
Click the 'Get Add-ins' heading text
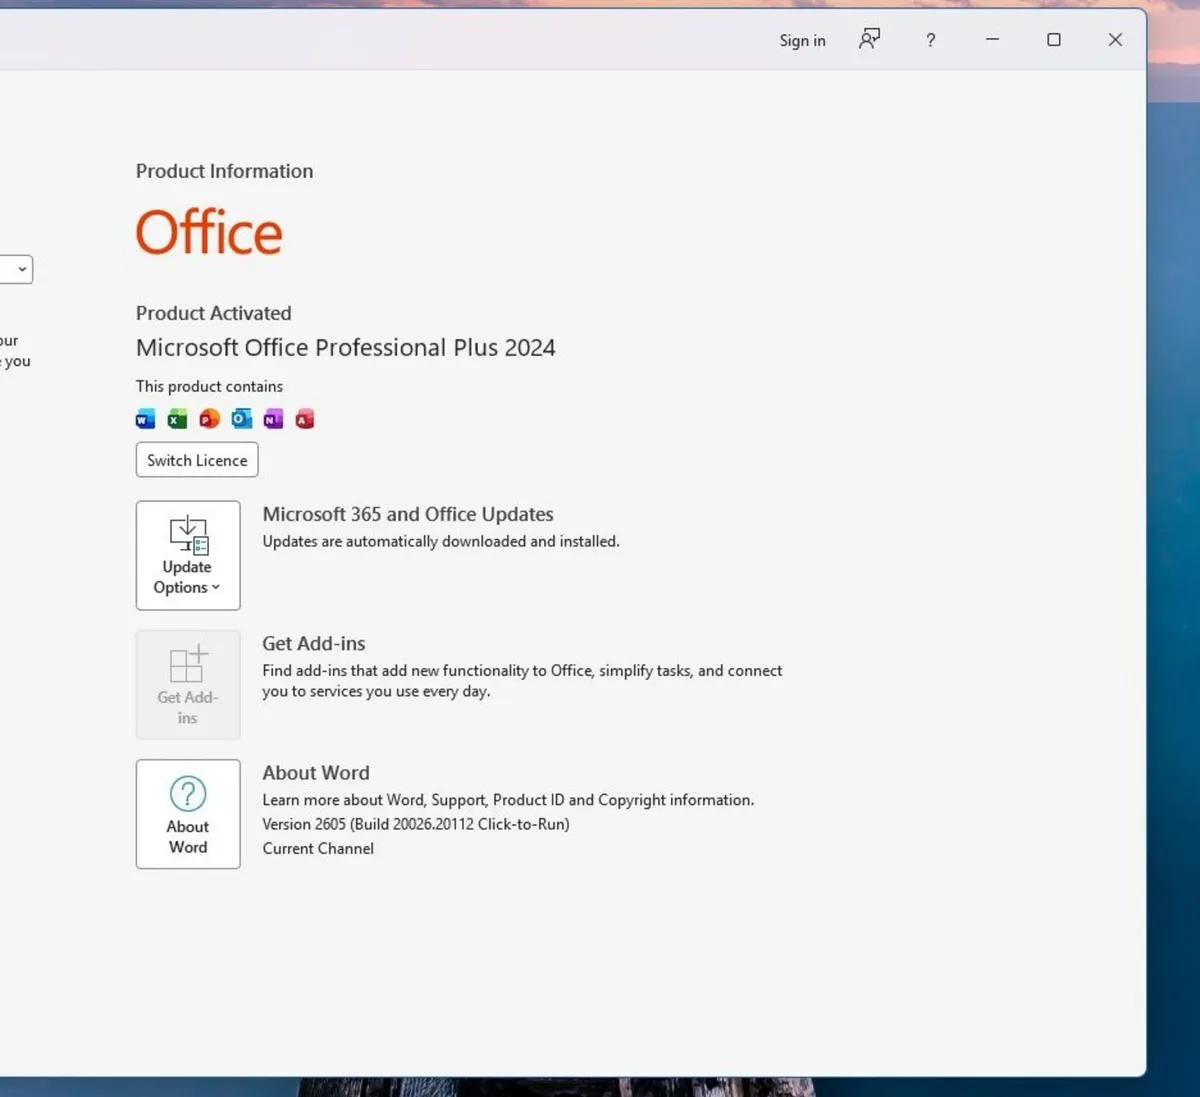314,644
